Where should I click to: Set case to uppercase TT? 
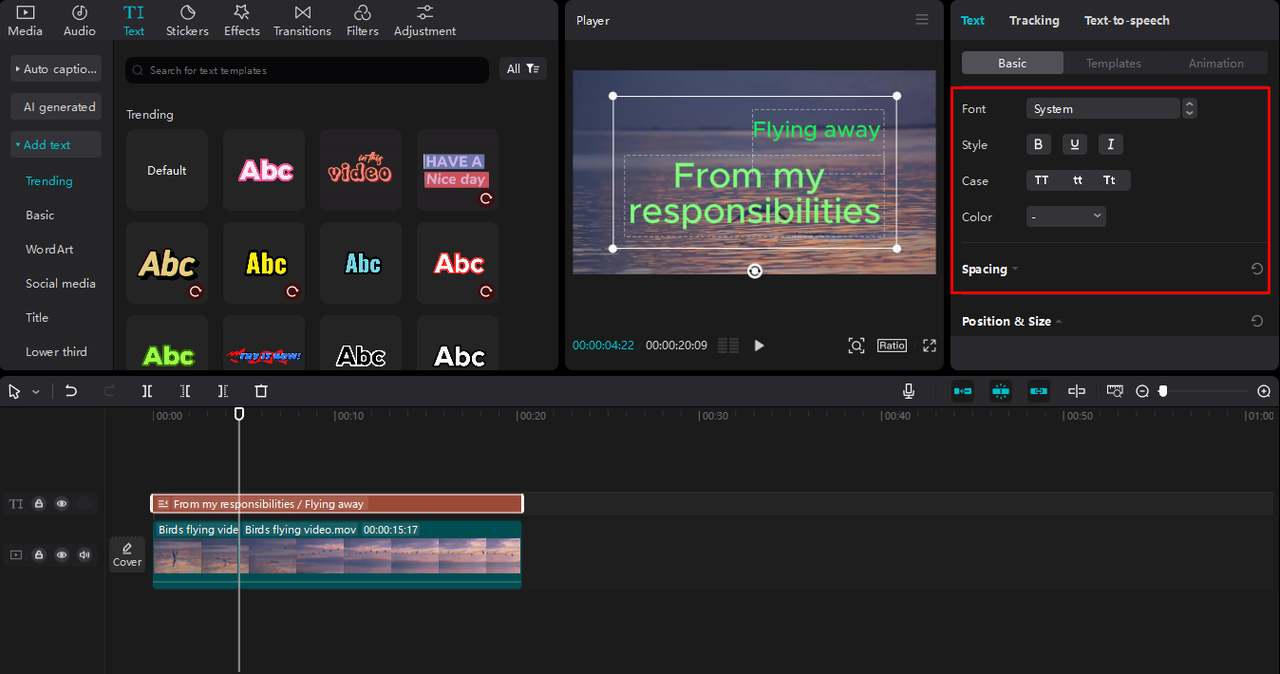(1042, 181)
